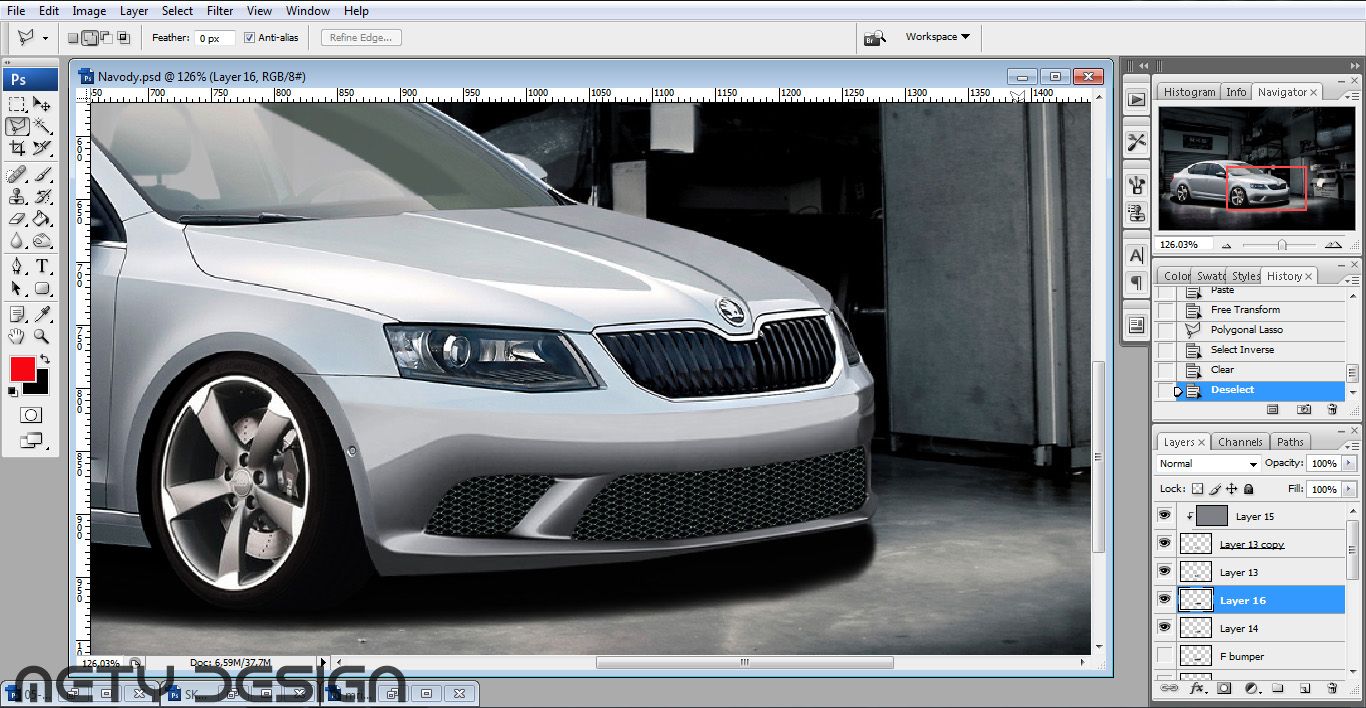The height and width of the screenshot is (708, 1366).
Task: Select the Polygonal Lasso tool in the toolbox
Action: (x=17, y=126)
